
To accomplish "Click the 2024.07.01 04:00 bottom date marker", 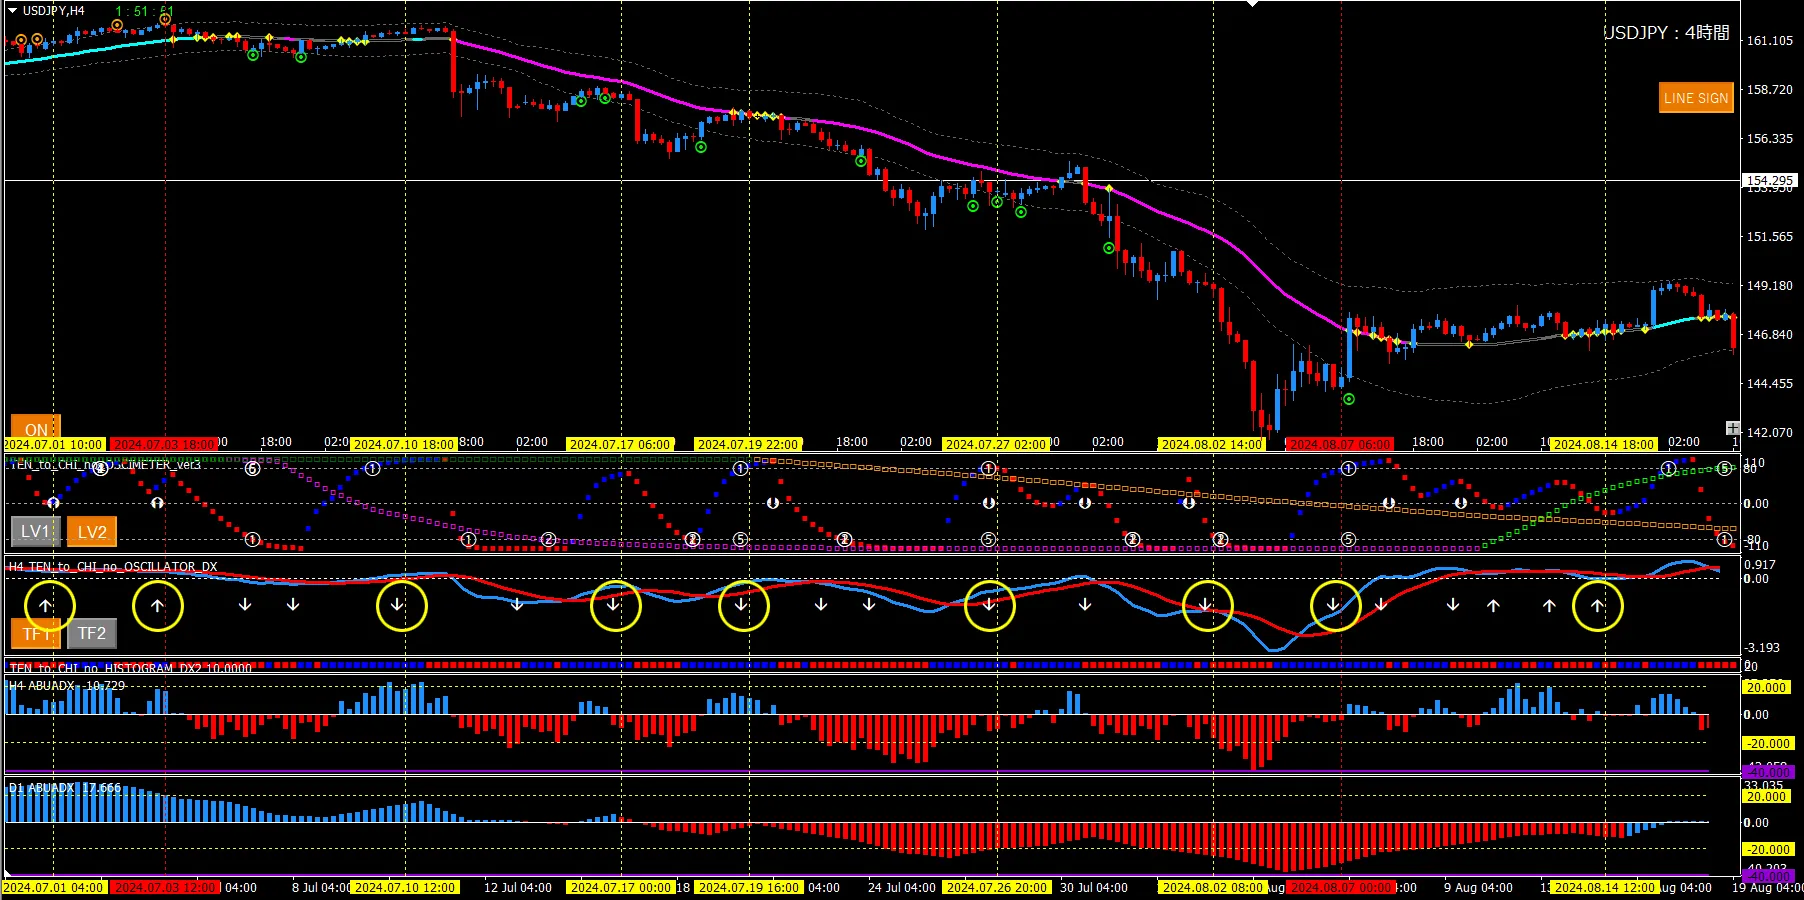I will (53, 888).
